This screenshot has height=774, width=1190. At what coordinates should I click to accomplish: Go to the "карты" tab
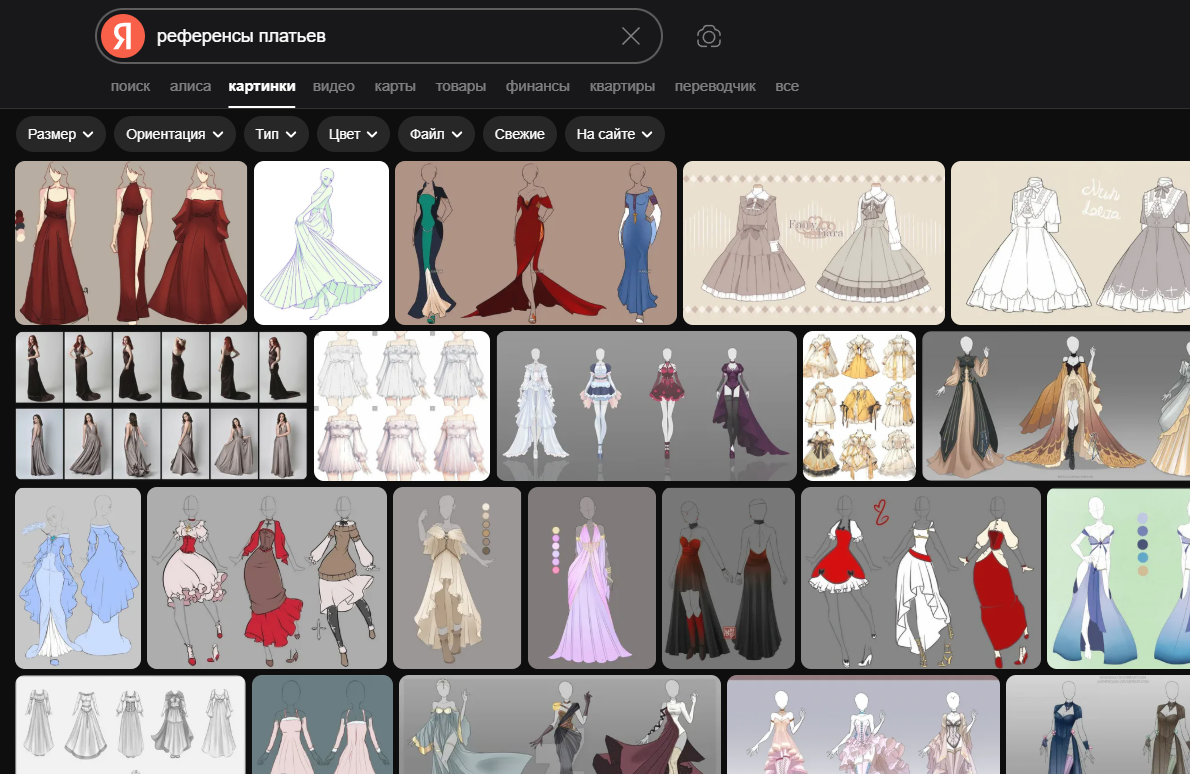(x=395, y=86)
